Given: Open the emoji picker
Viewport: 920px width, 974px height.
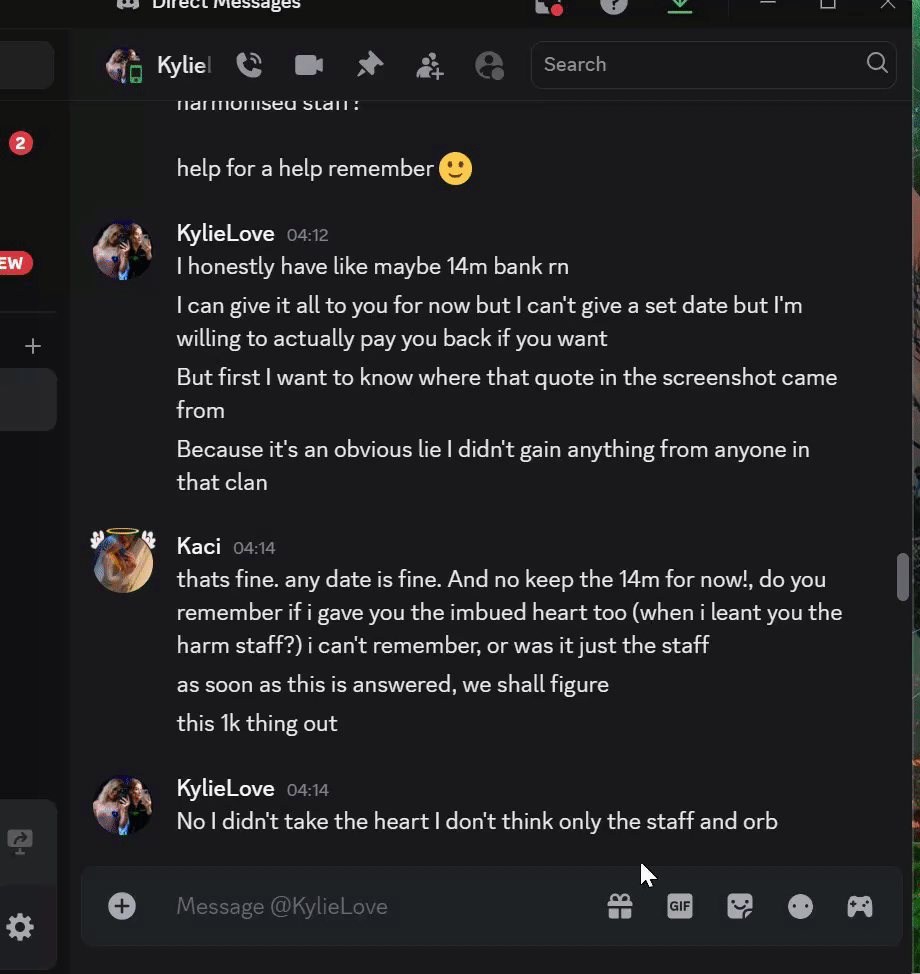Looking at the screenshot, I should (800, 906).
